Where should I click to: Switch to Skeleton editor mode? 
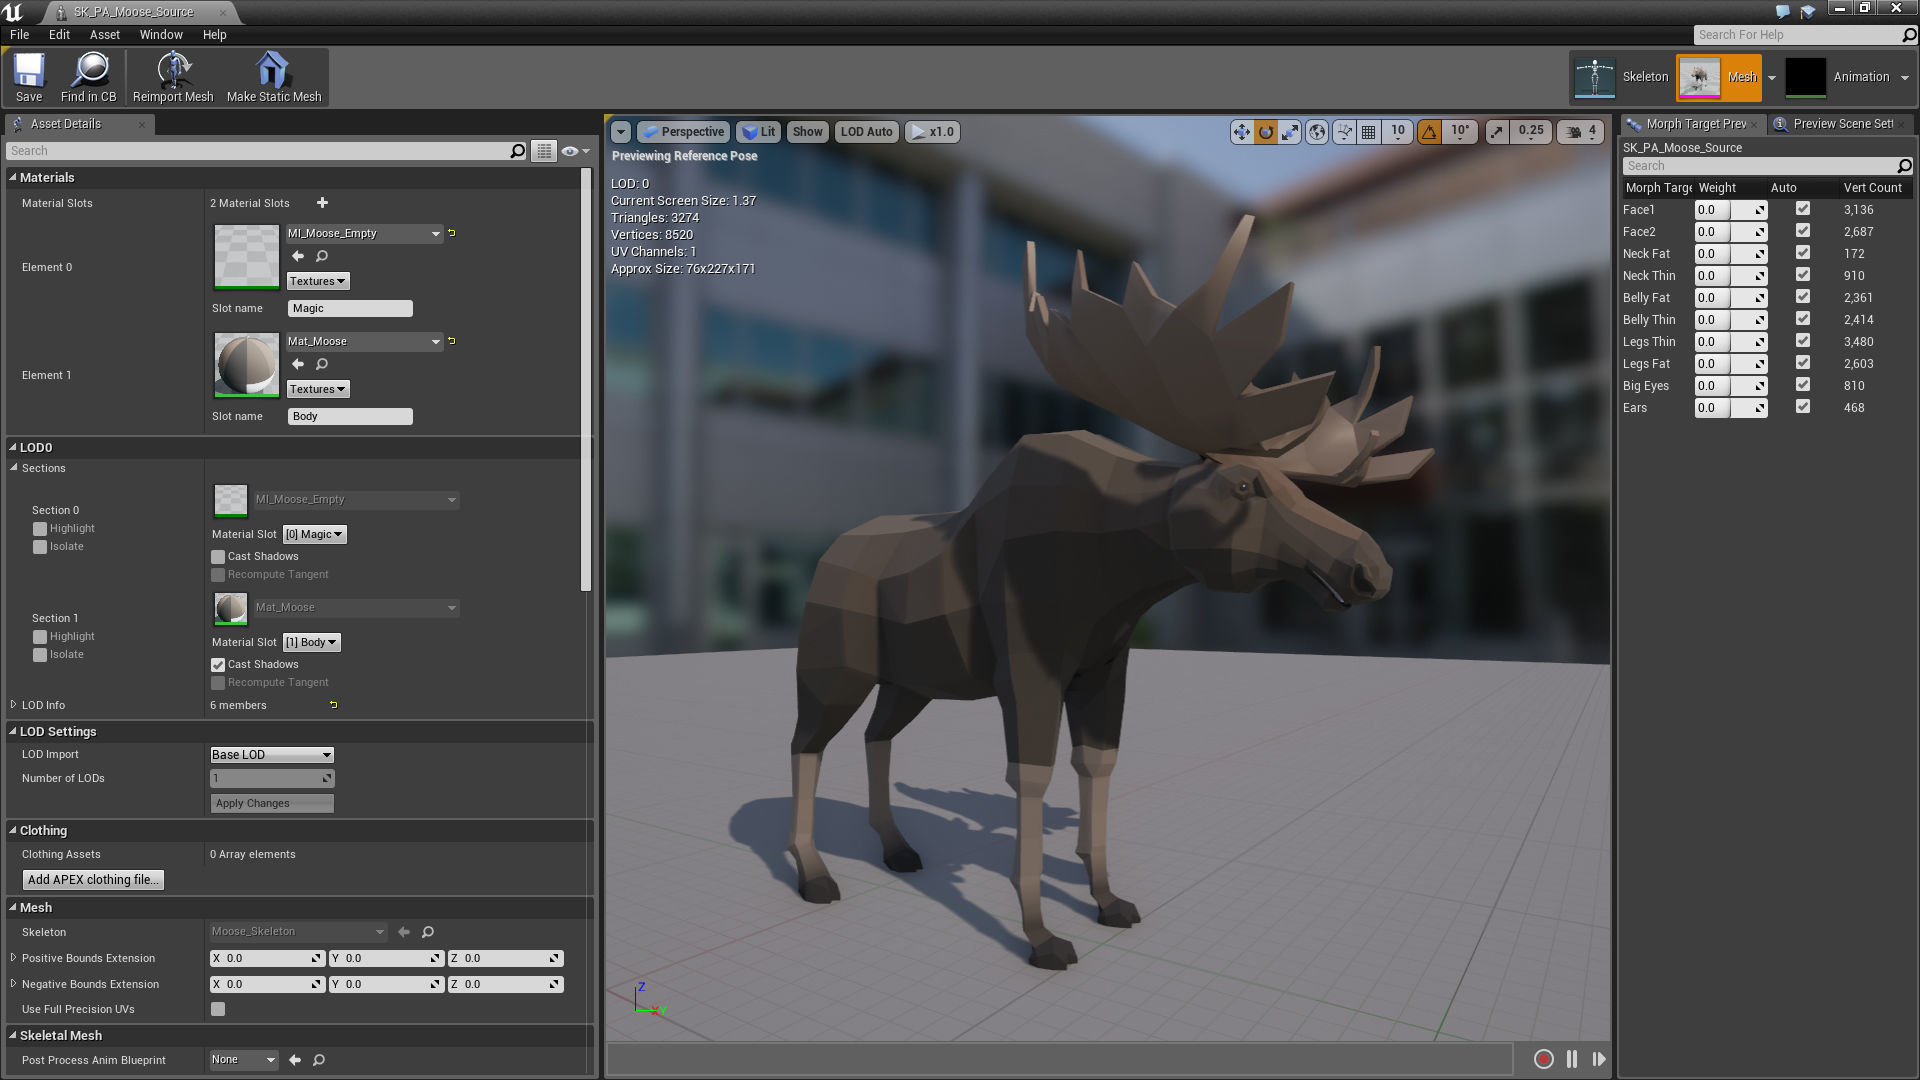click(x=1621, y=77)
